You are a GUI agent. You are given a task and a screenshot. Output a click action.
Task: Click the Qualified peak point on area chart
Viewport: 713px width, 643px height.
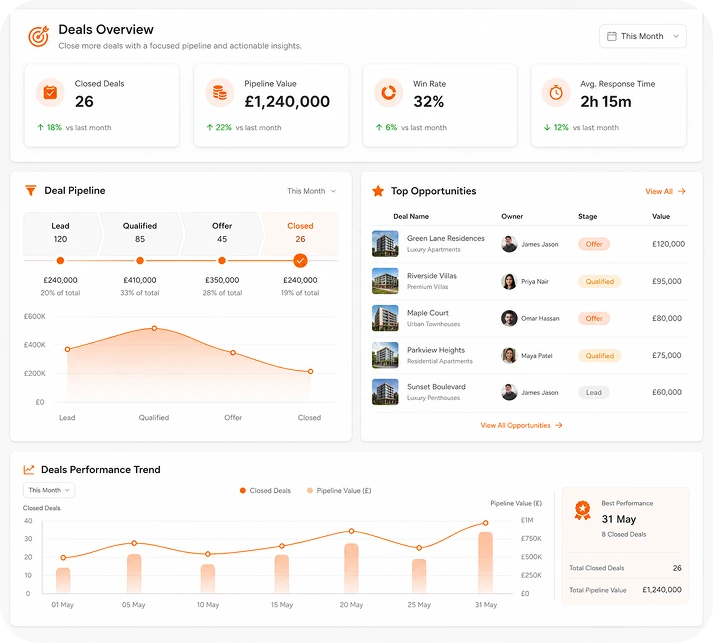tap(155, 328)
